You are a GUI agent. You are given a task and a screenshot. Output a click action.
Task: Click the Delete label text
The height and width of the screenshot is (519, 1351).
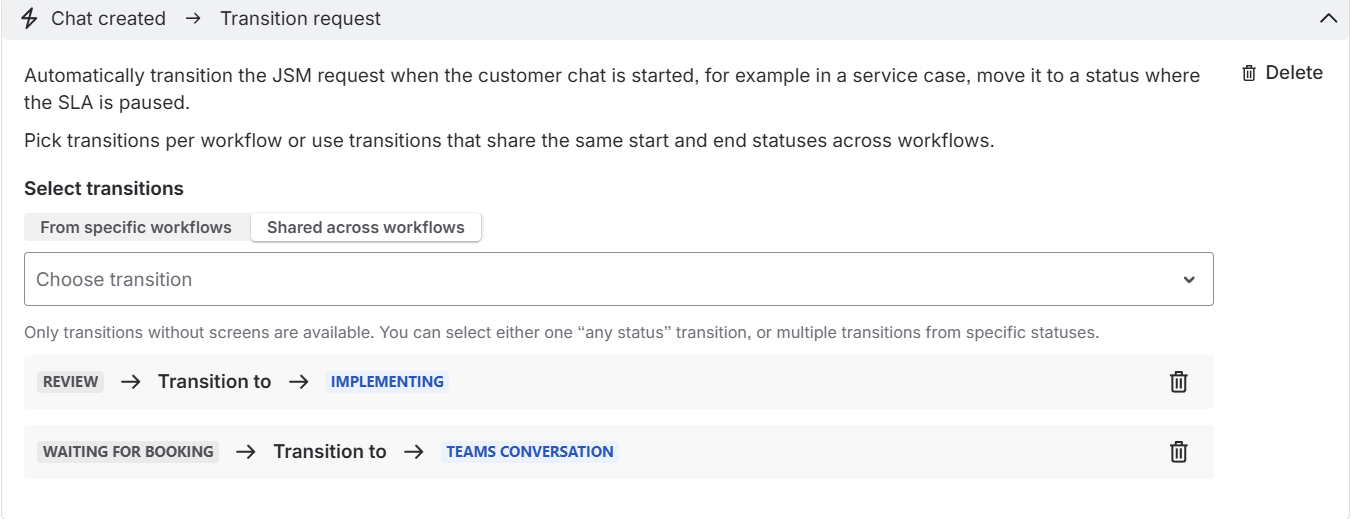click(1294, 73)
